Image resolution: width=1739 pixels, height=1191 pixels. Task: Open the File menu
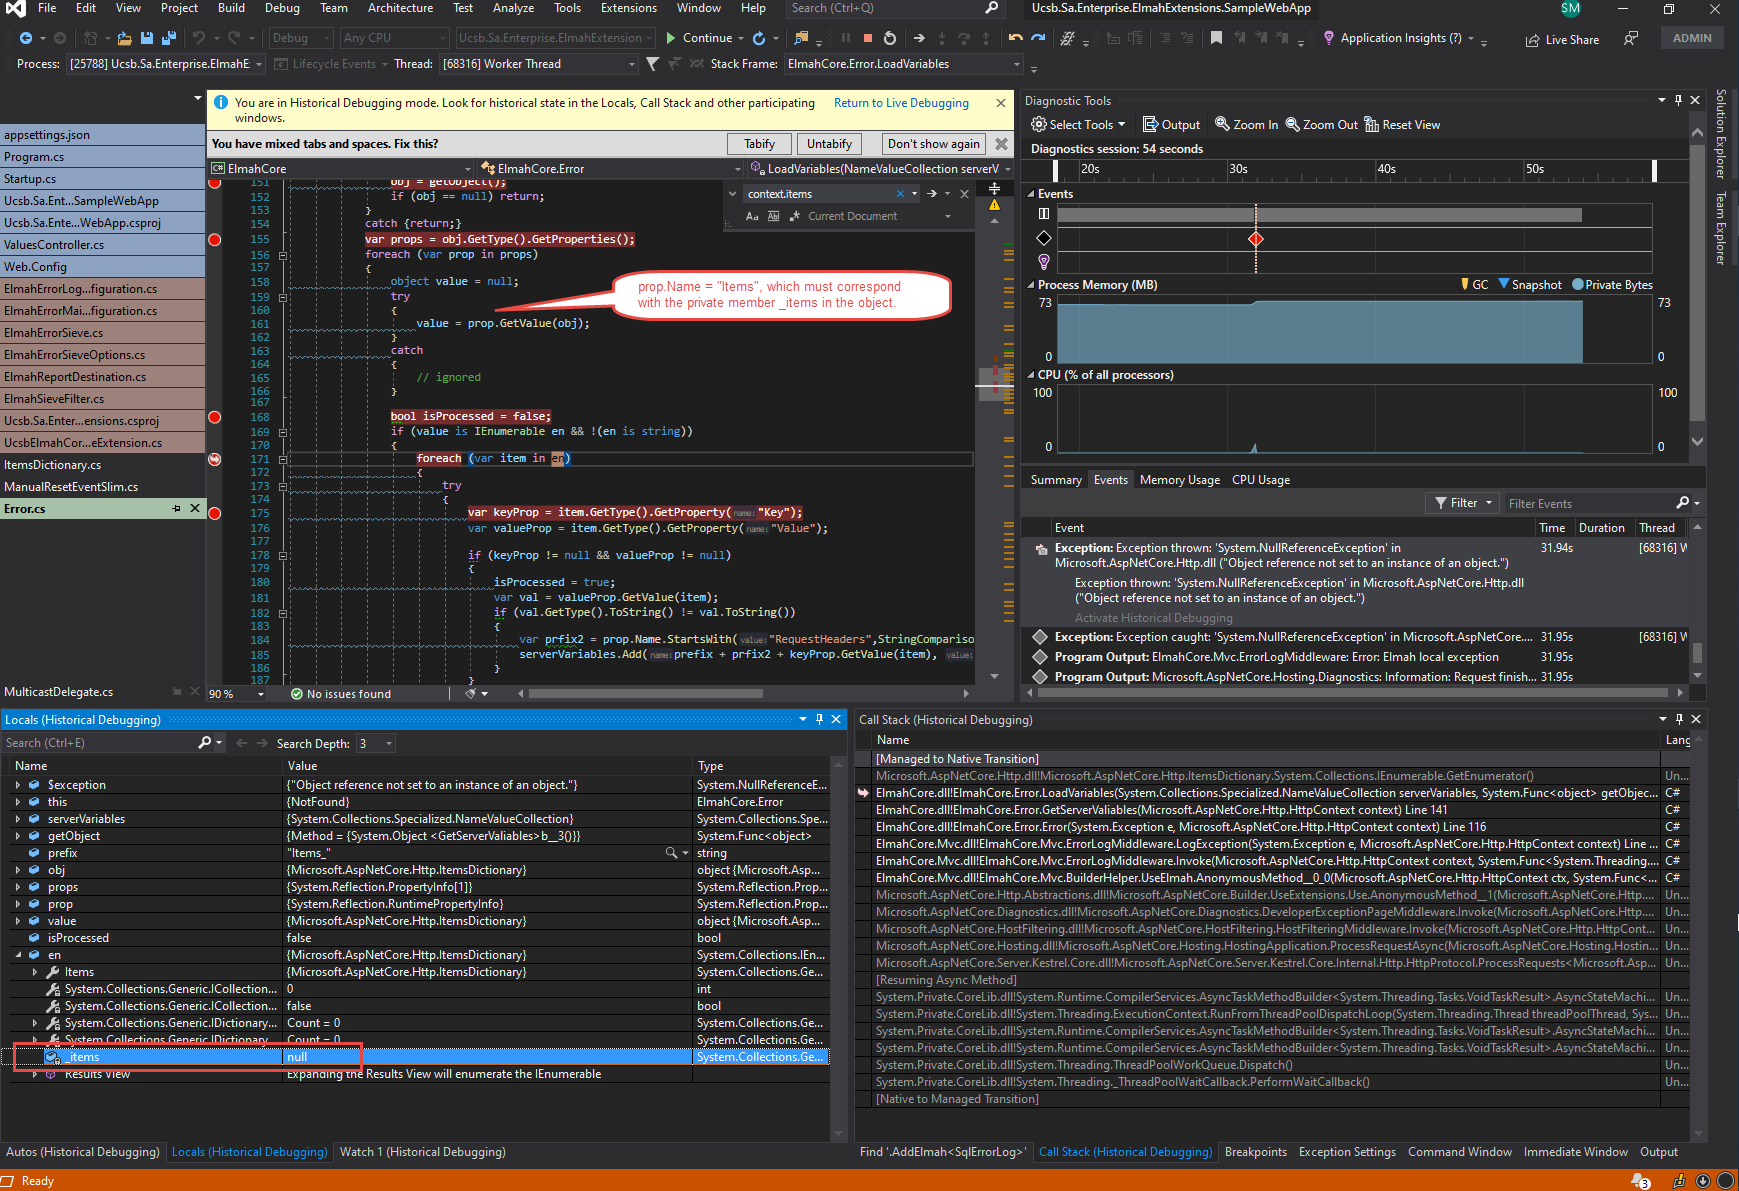pyautogui.click(x=47, y=8)
